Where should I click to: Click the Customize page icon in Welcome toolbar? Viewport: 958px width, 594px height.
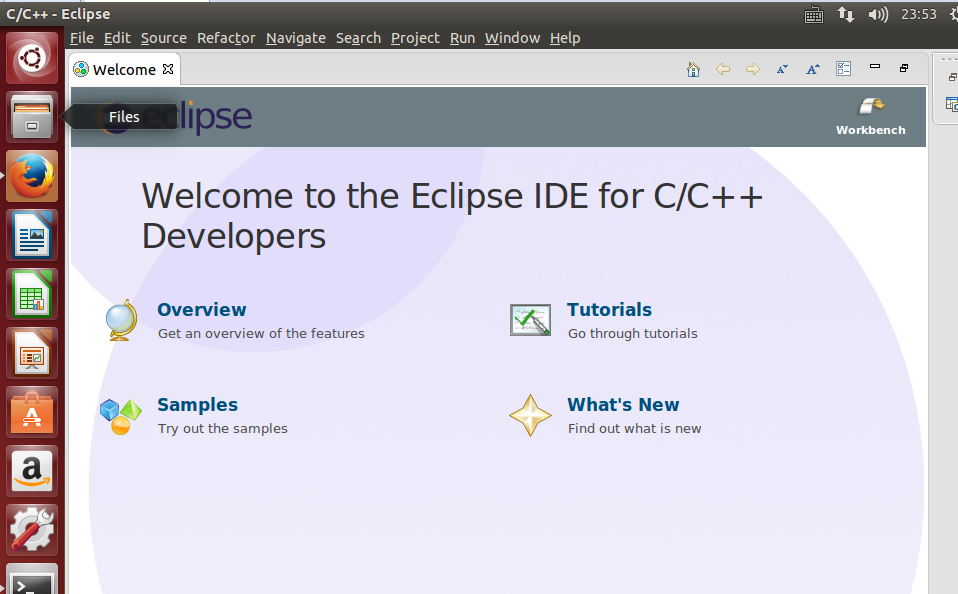pyautogui.click(x=843, y=68)
